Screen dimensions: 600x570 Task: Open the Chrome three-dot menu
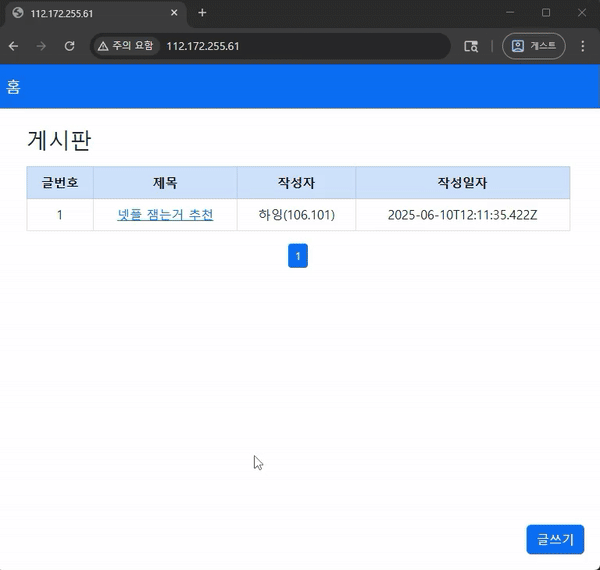point(582,46)
